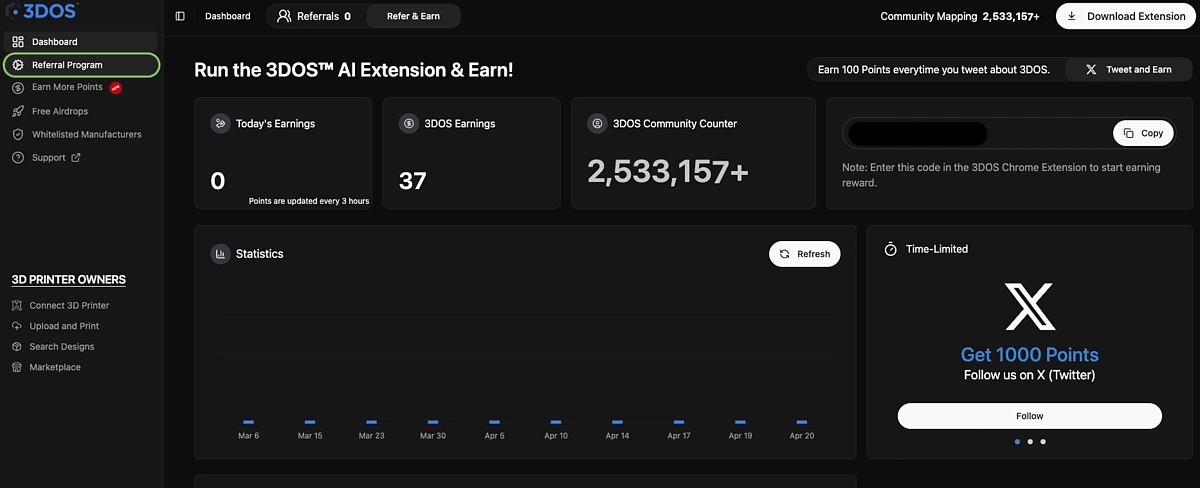Click the Referral Program gear icon
This screenshot has width=1200, height=488.
[18, 65]
